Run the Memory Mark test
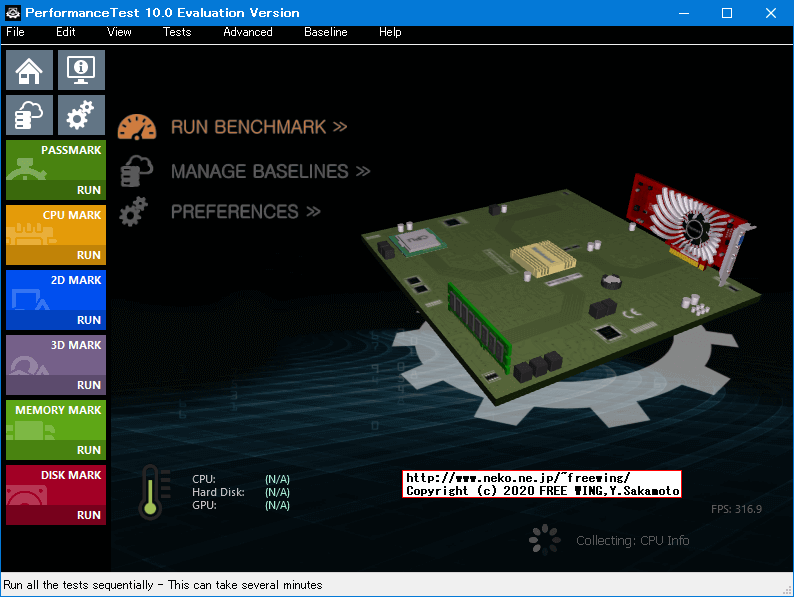Screen dimensions: 794x597 click(56, 450)
